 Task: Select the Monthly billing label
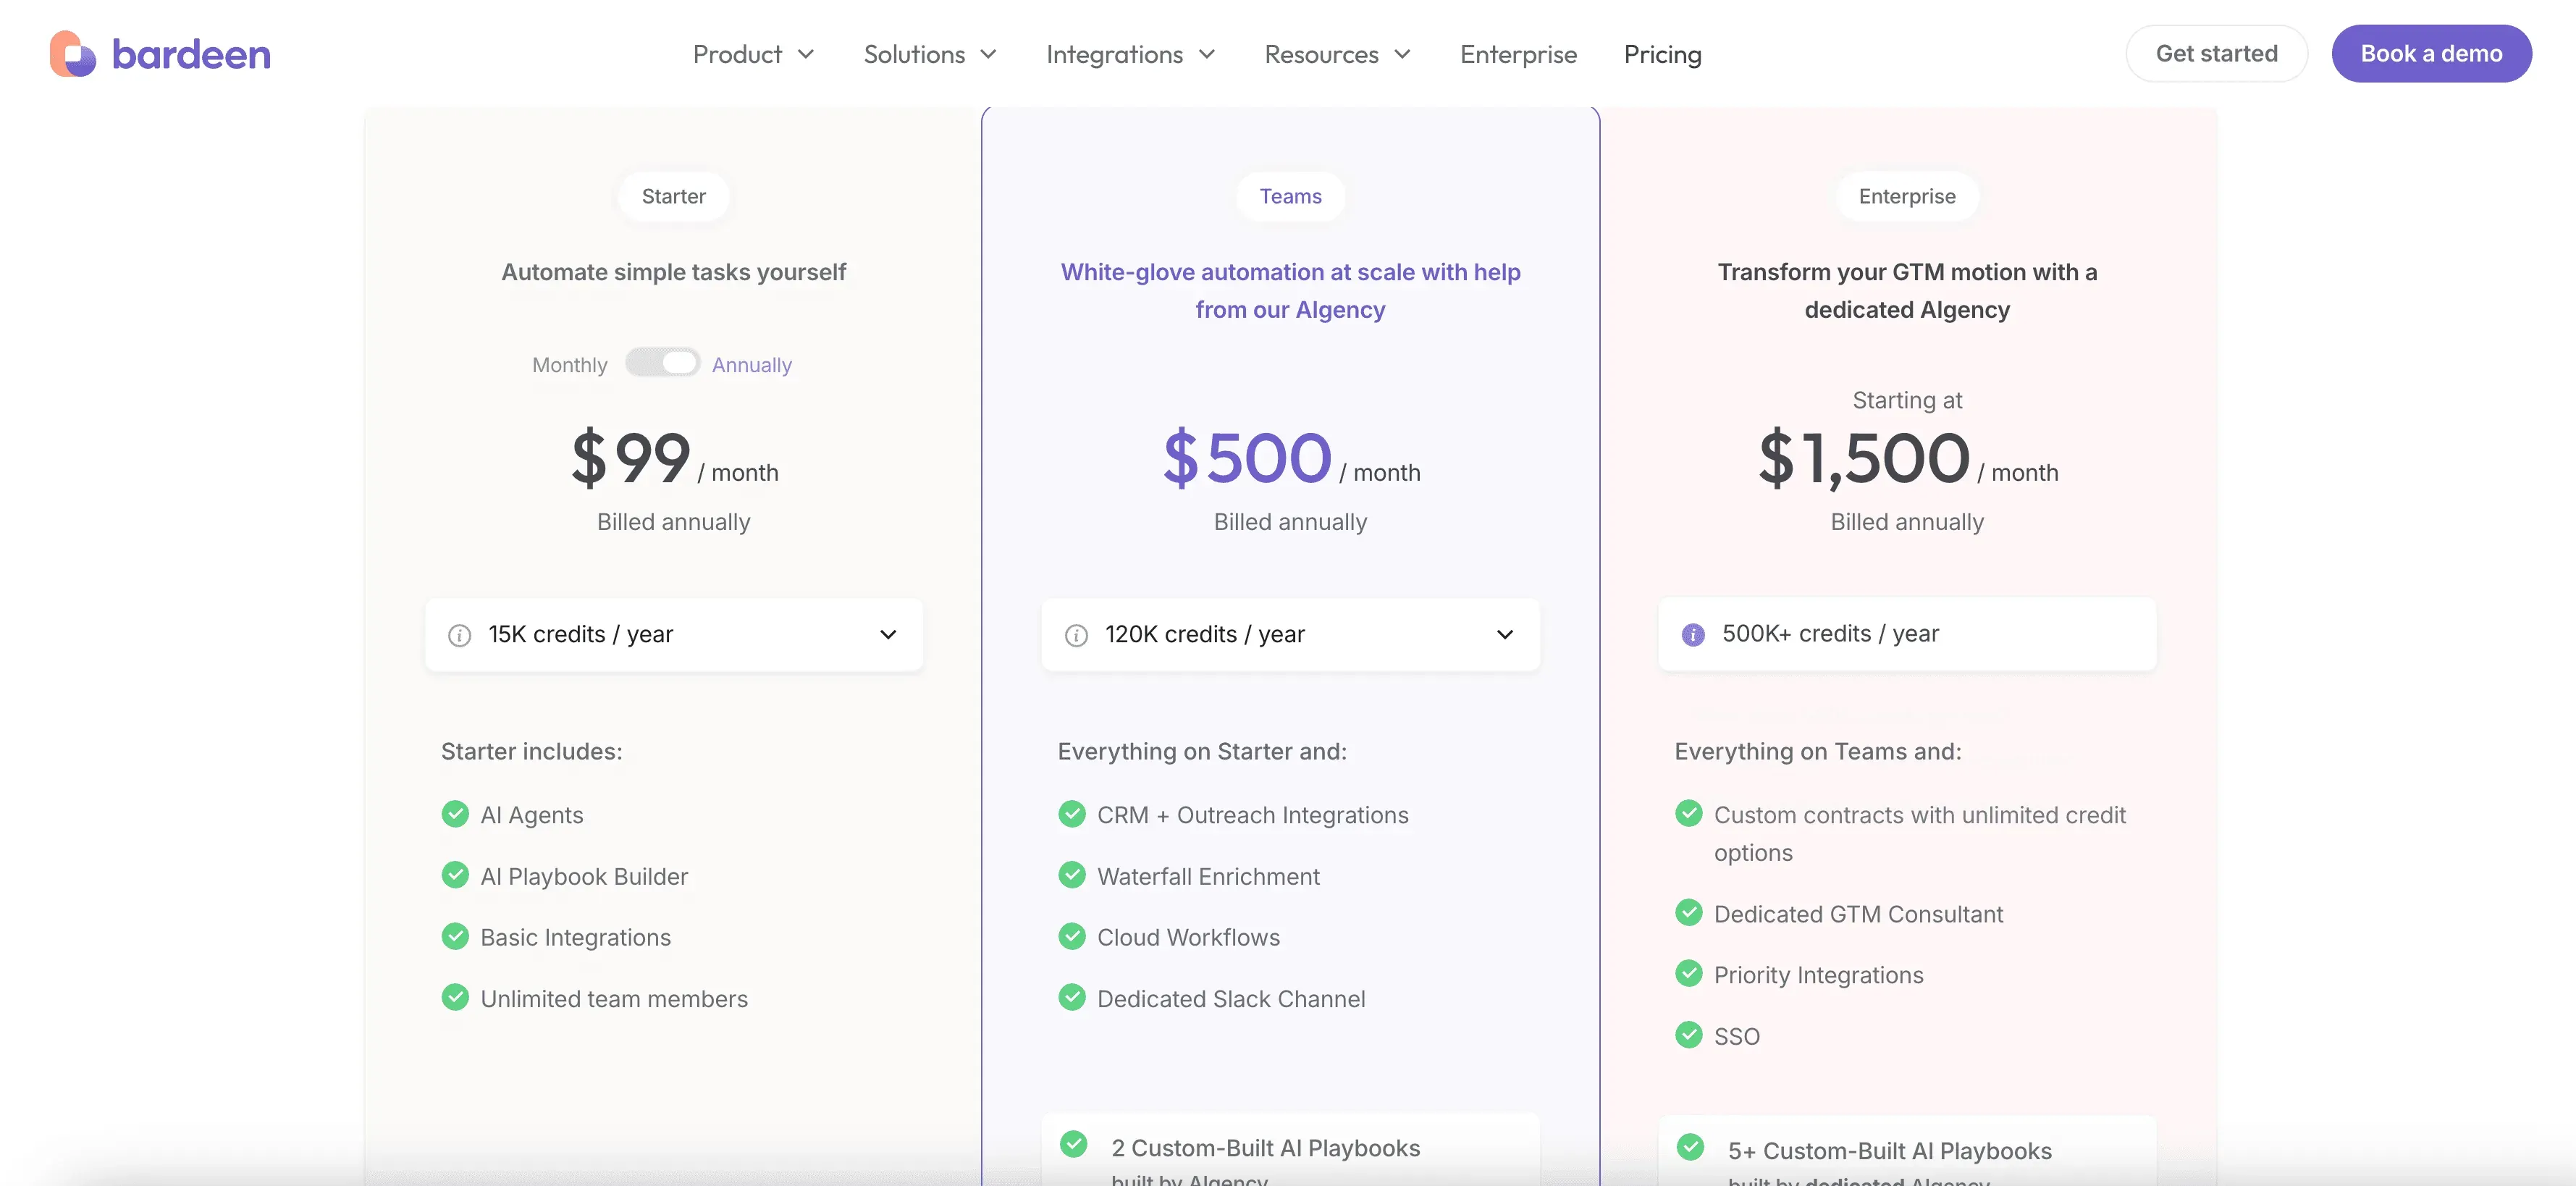[570, 365]
